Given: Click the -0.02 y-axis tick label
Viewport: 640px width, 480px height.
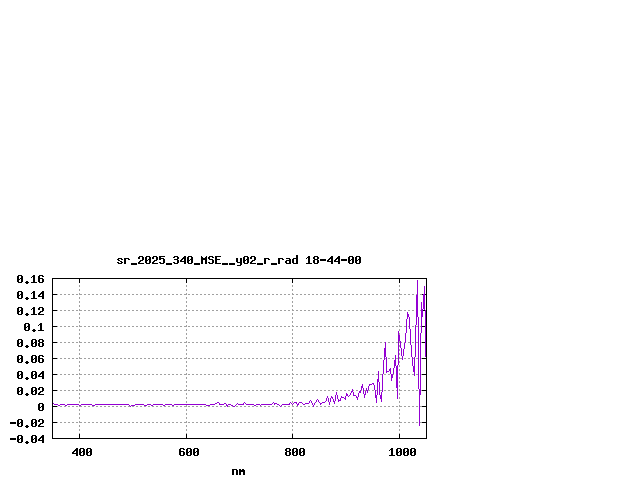Looking at the screenshot, I should [x=27, y=423].
